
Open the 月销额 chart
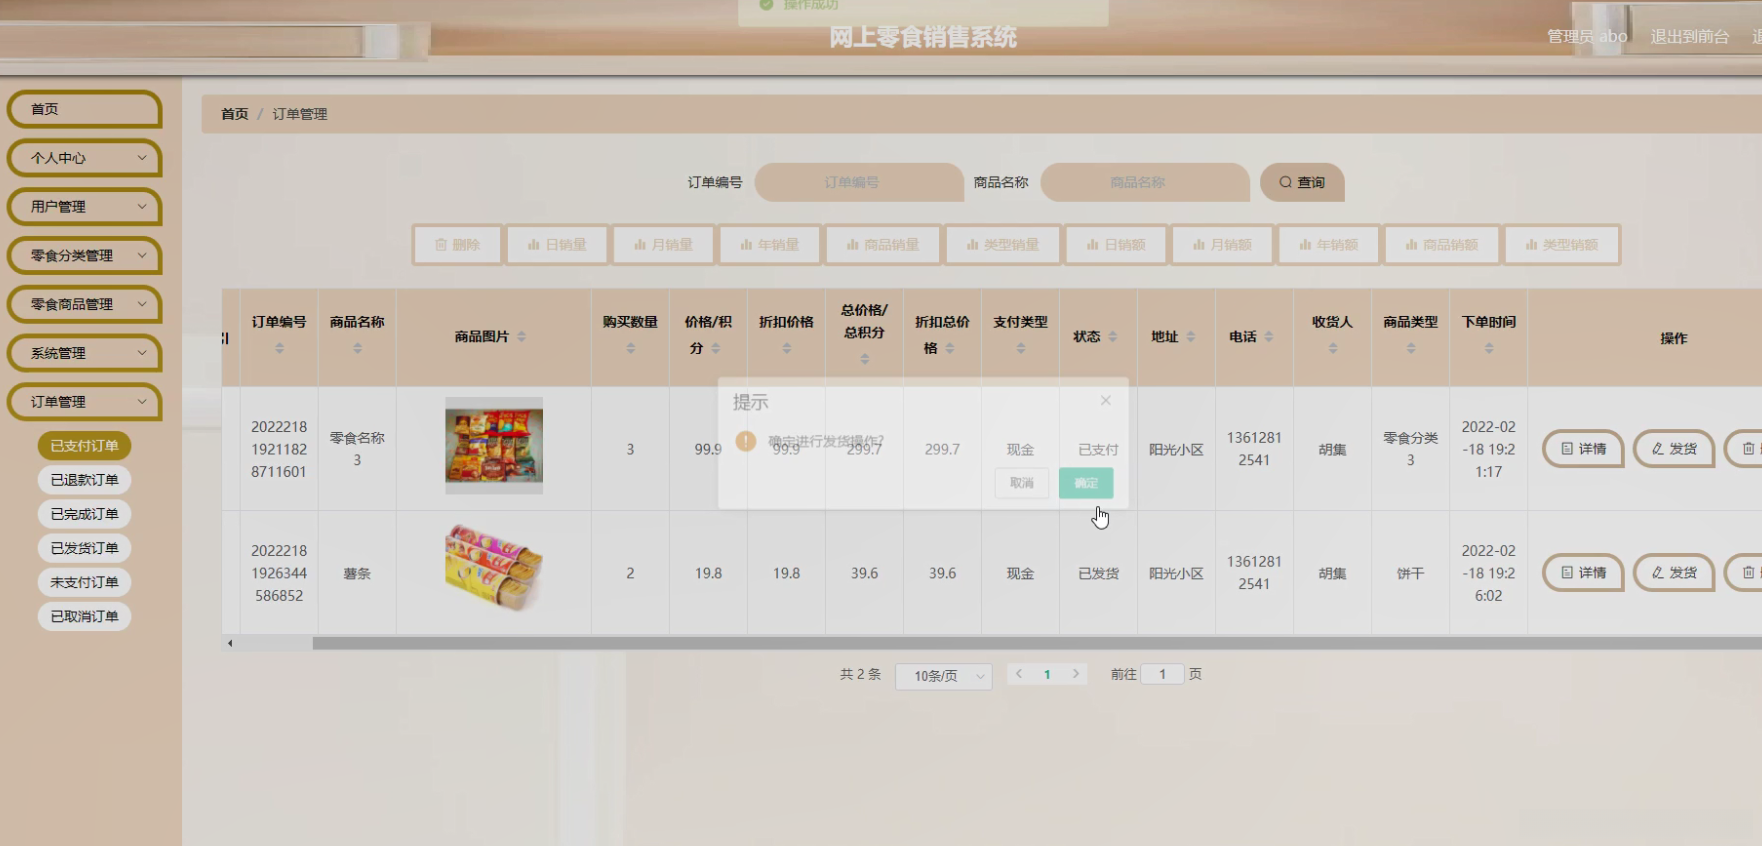point(1222,245)
